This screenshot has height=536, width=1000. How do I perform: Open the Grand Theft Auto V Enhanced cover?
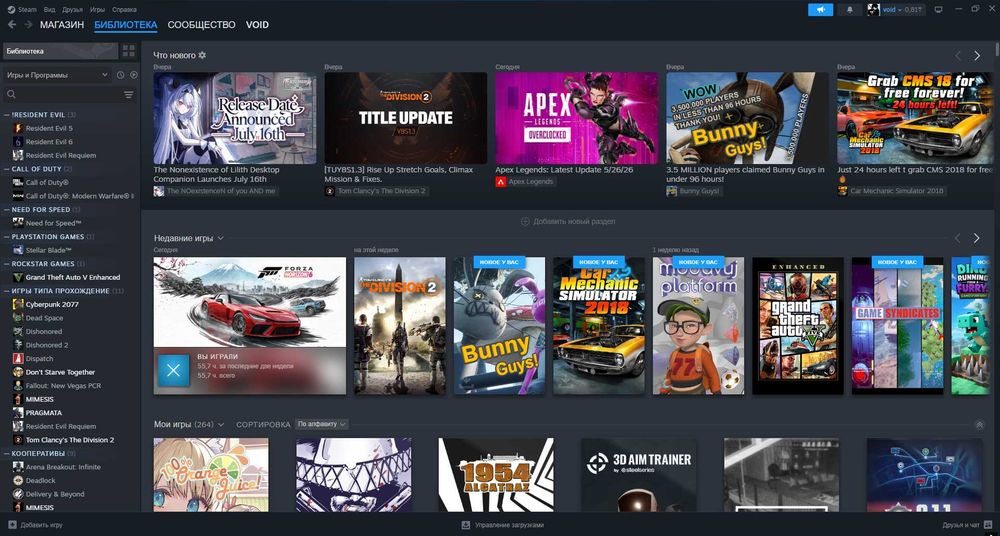pyautogui.click(x=798, y=325)
